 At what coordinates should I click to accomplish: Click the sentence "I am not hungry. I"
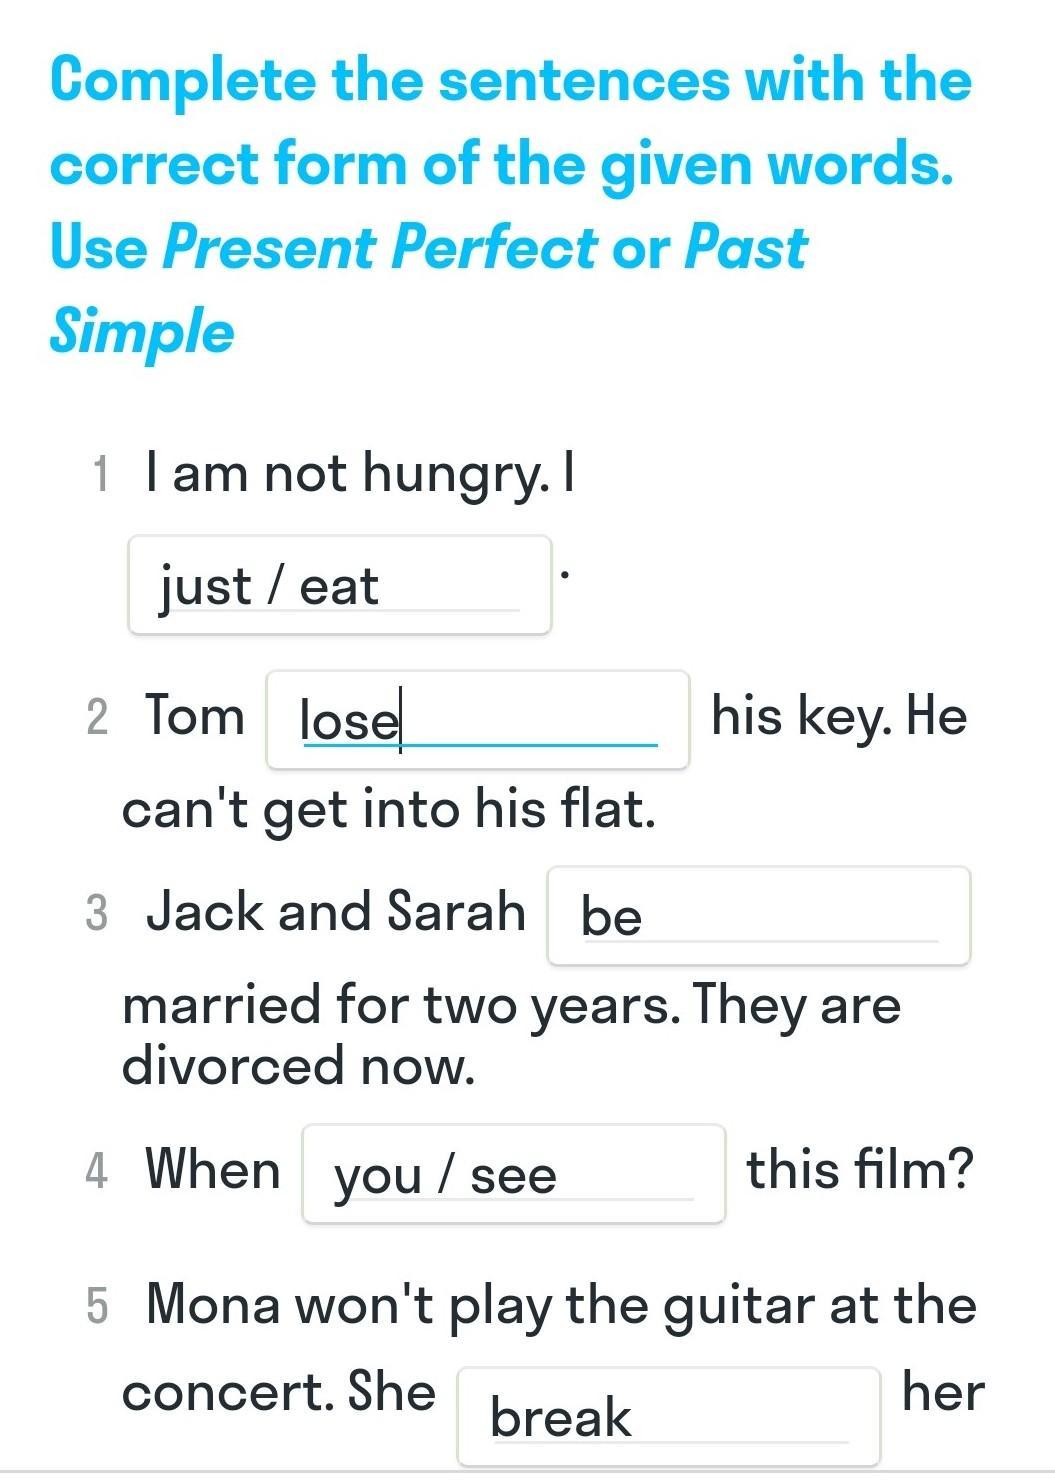360,473
